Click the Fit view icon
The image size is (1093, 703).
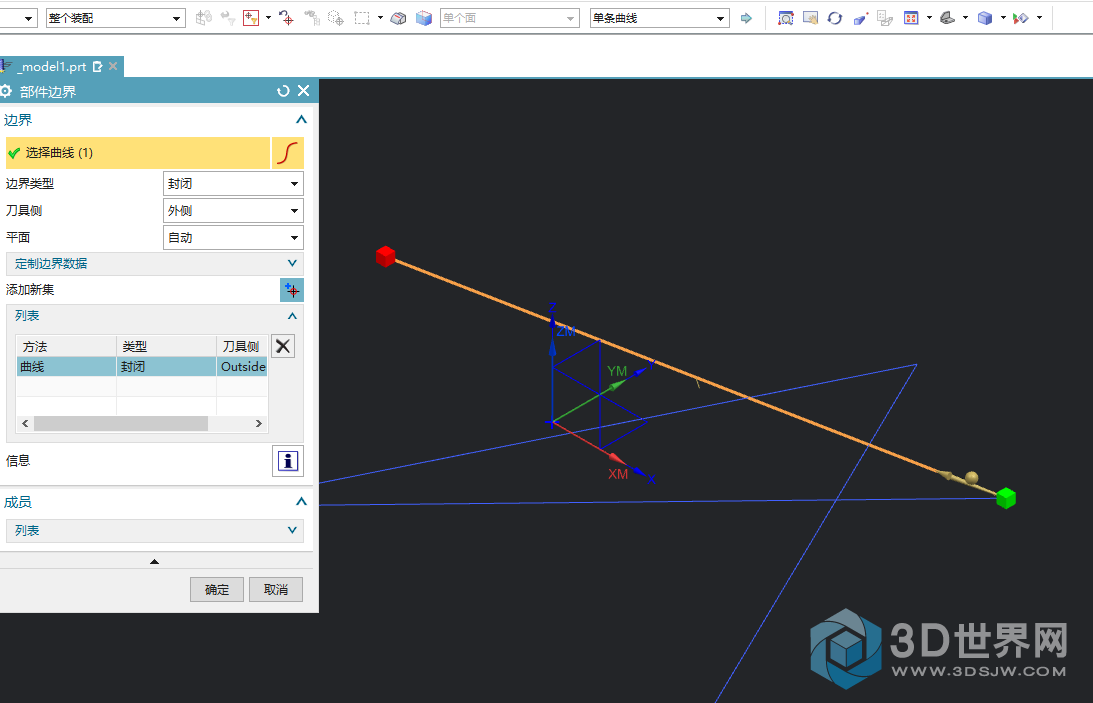[910, 18]
